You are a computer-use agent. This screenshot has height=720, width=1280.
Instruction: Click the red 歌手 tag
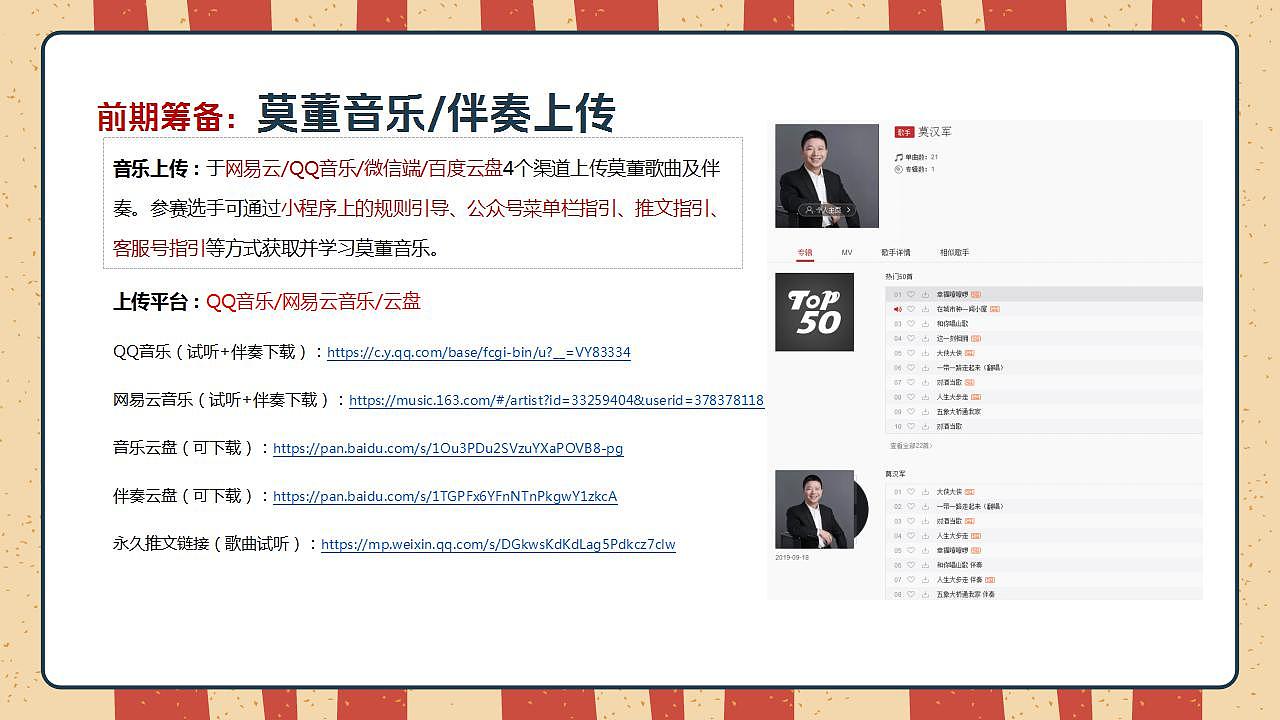(x=904, y=131)
